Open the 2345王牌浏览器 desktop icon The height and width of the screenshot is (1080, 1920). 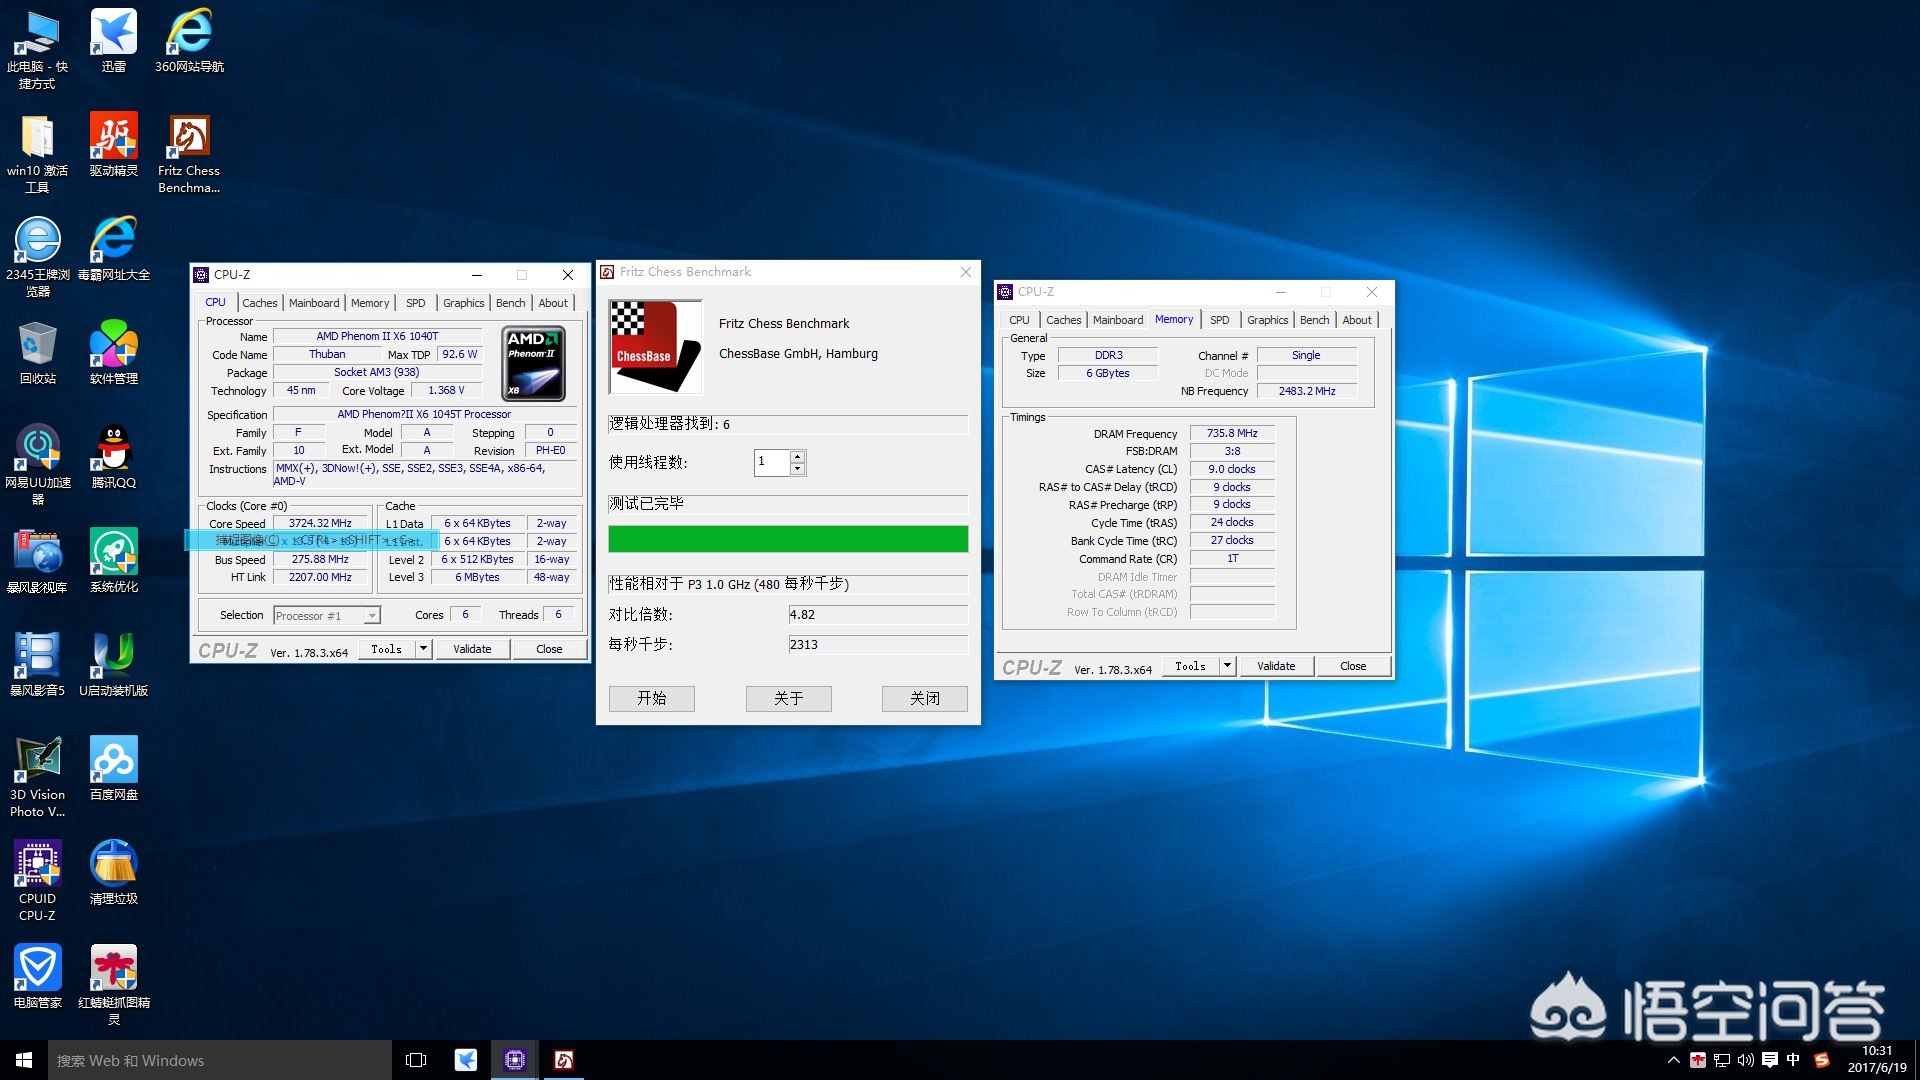coord(37,256)
